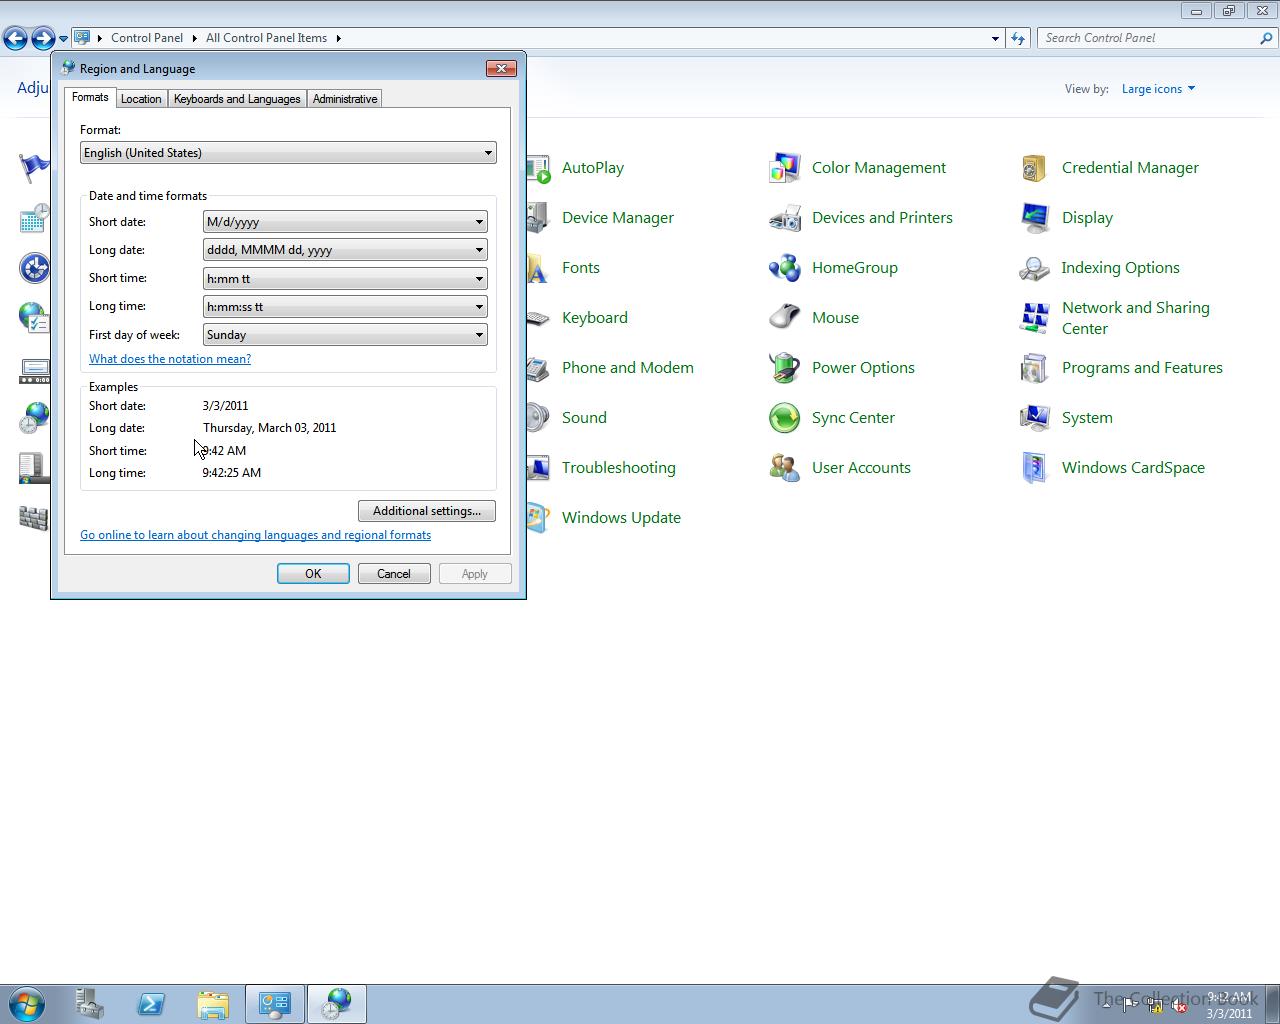Open the Administrative tab
The width and height of the screenshot is (1280, 1024).
345,99
